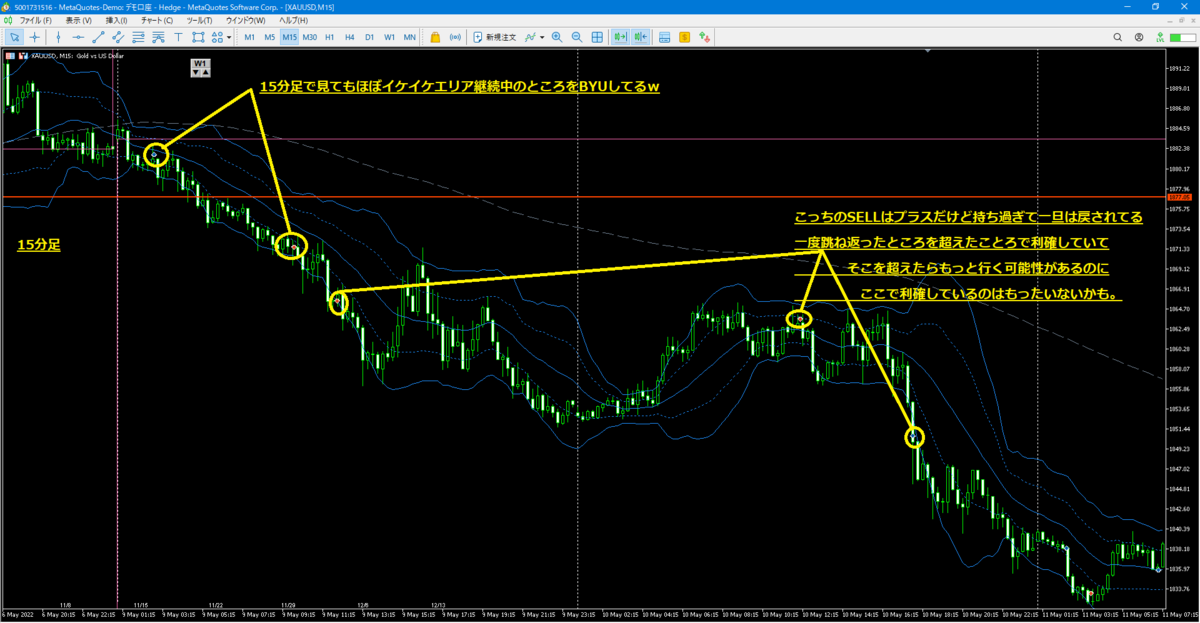Image resolution: width=1200 pixels, height=623 pixels.
Task: Open the ファイル (F) menu
Action: click(35, 20)
